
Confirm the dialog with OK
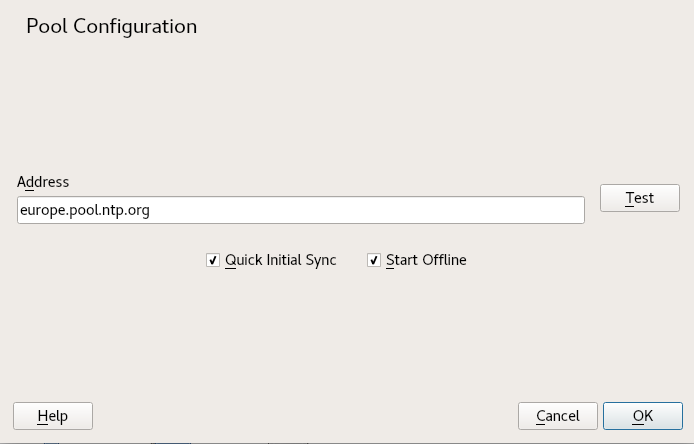(642, 416)
